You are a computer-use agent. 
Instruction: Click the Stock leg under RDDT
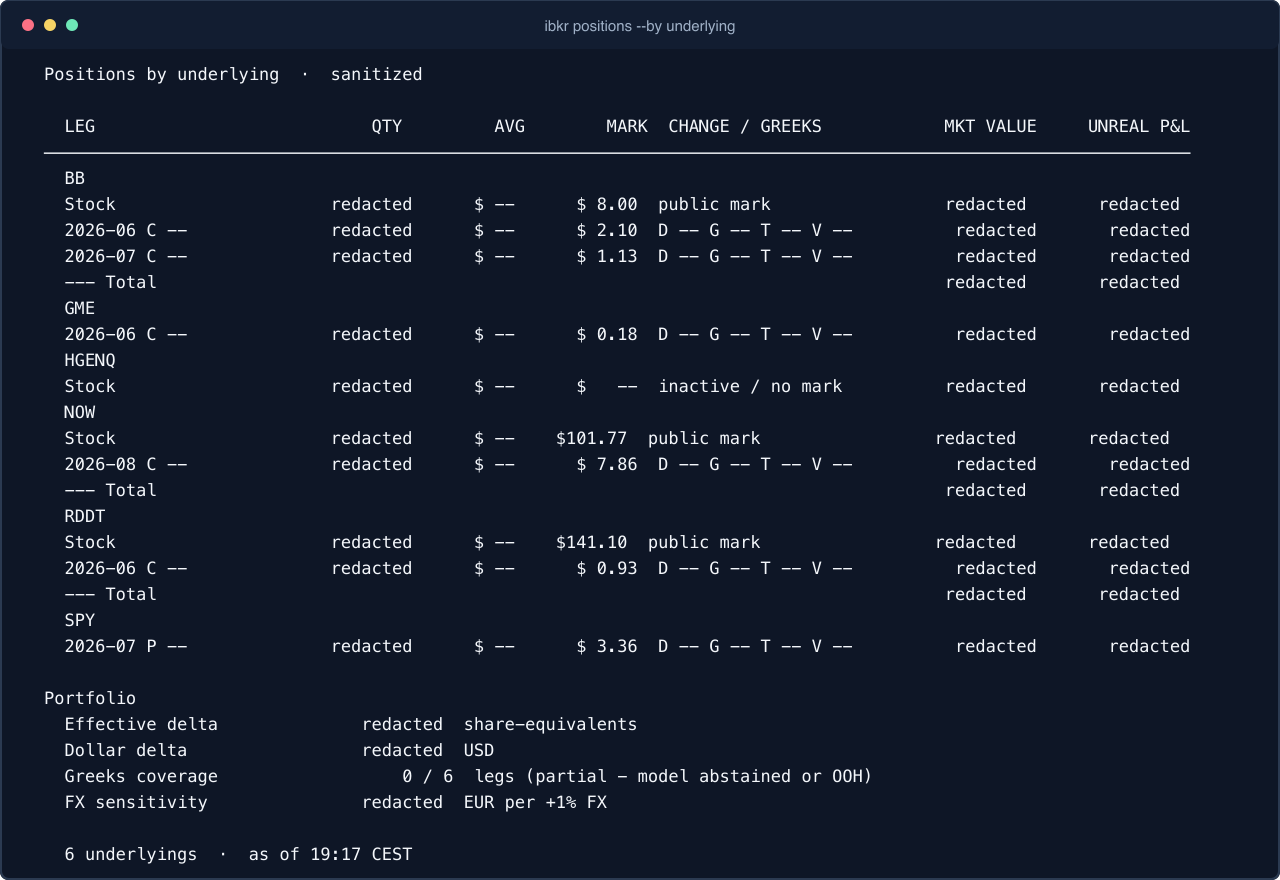pyautogui.click(x=90, y=542)
